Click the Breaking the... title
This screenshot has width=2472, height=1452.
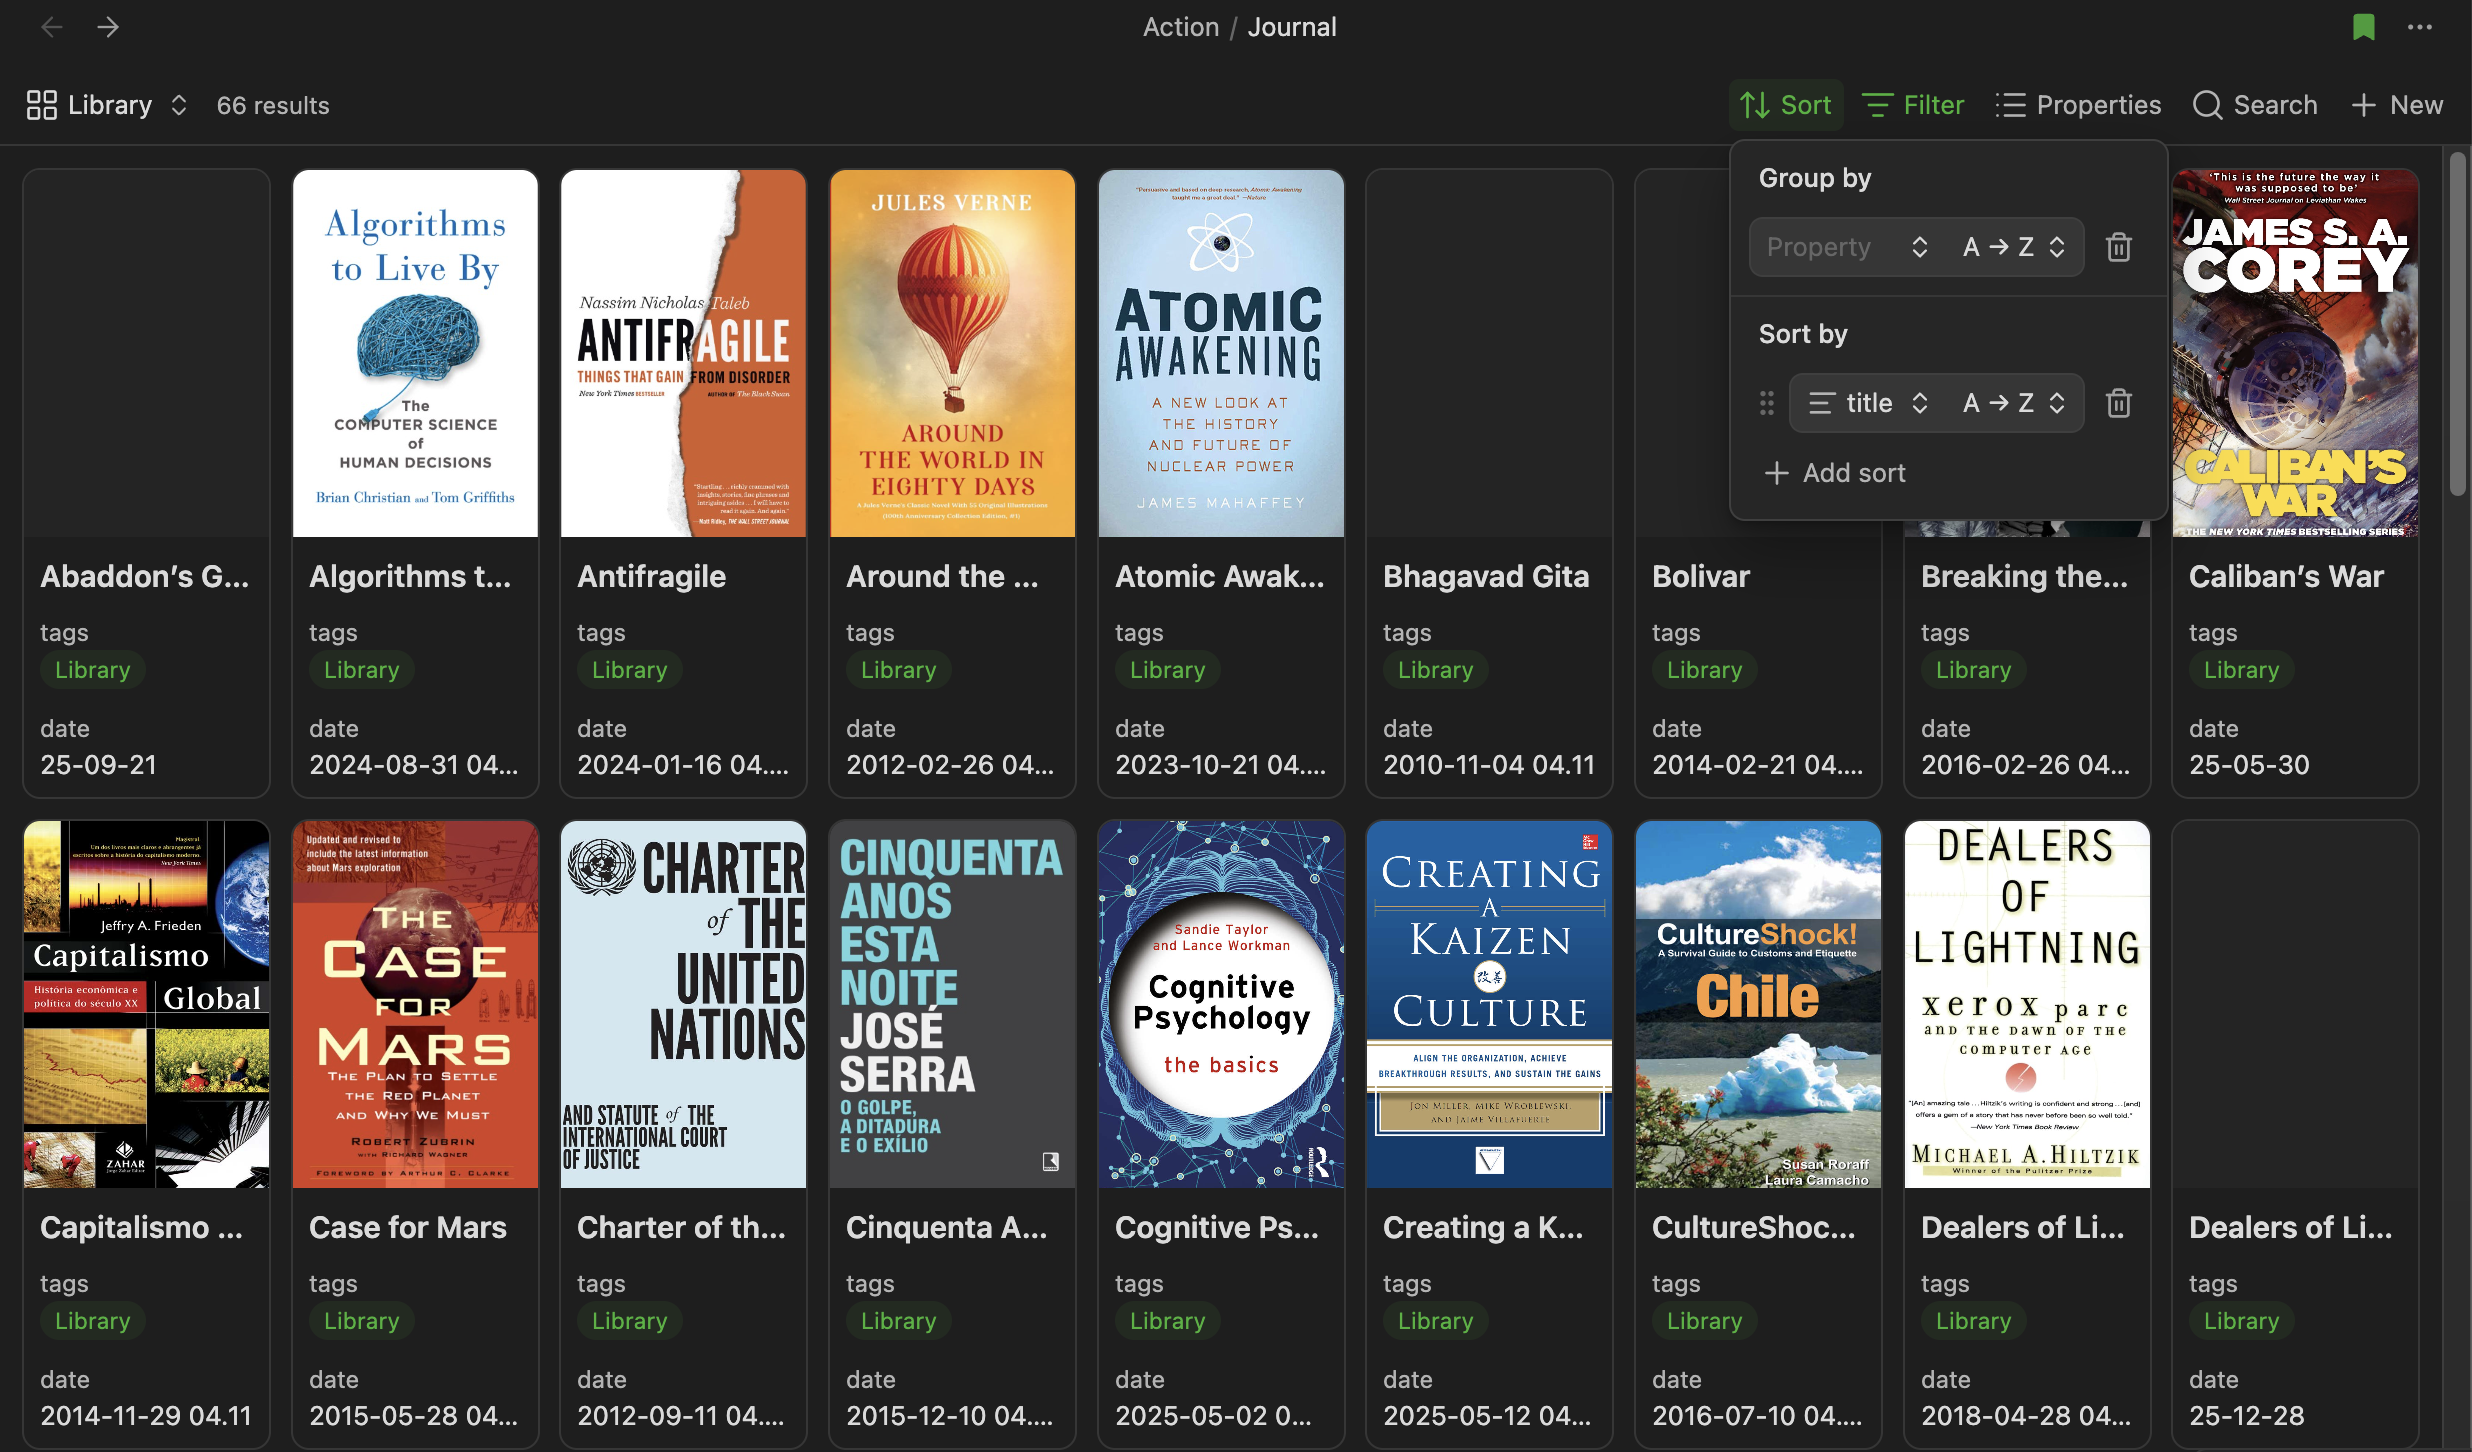(2025, 576)
